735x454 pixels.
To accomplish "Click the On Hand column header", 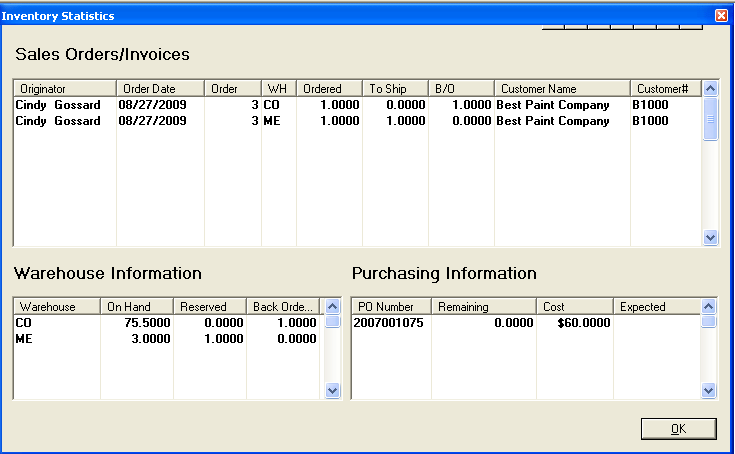I will [x=136, y=307].
